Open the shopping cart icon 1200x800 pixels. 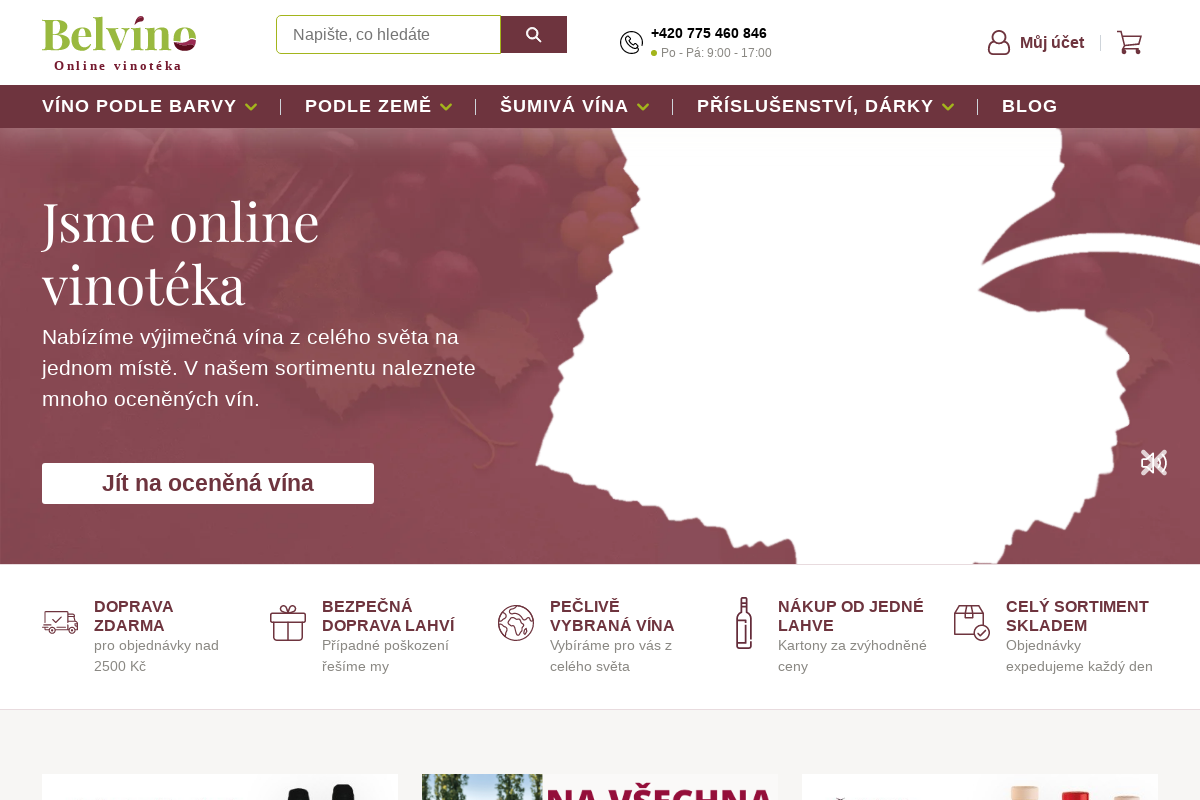[1129, 42]
